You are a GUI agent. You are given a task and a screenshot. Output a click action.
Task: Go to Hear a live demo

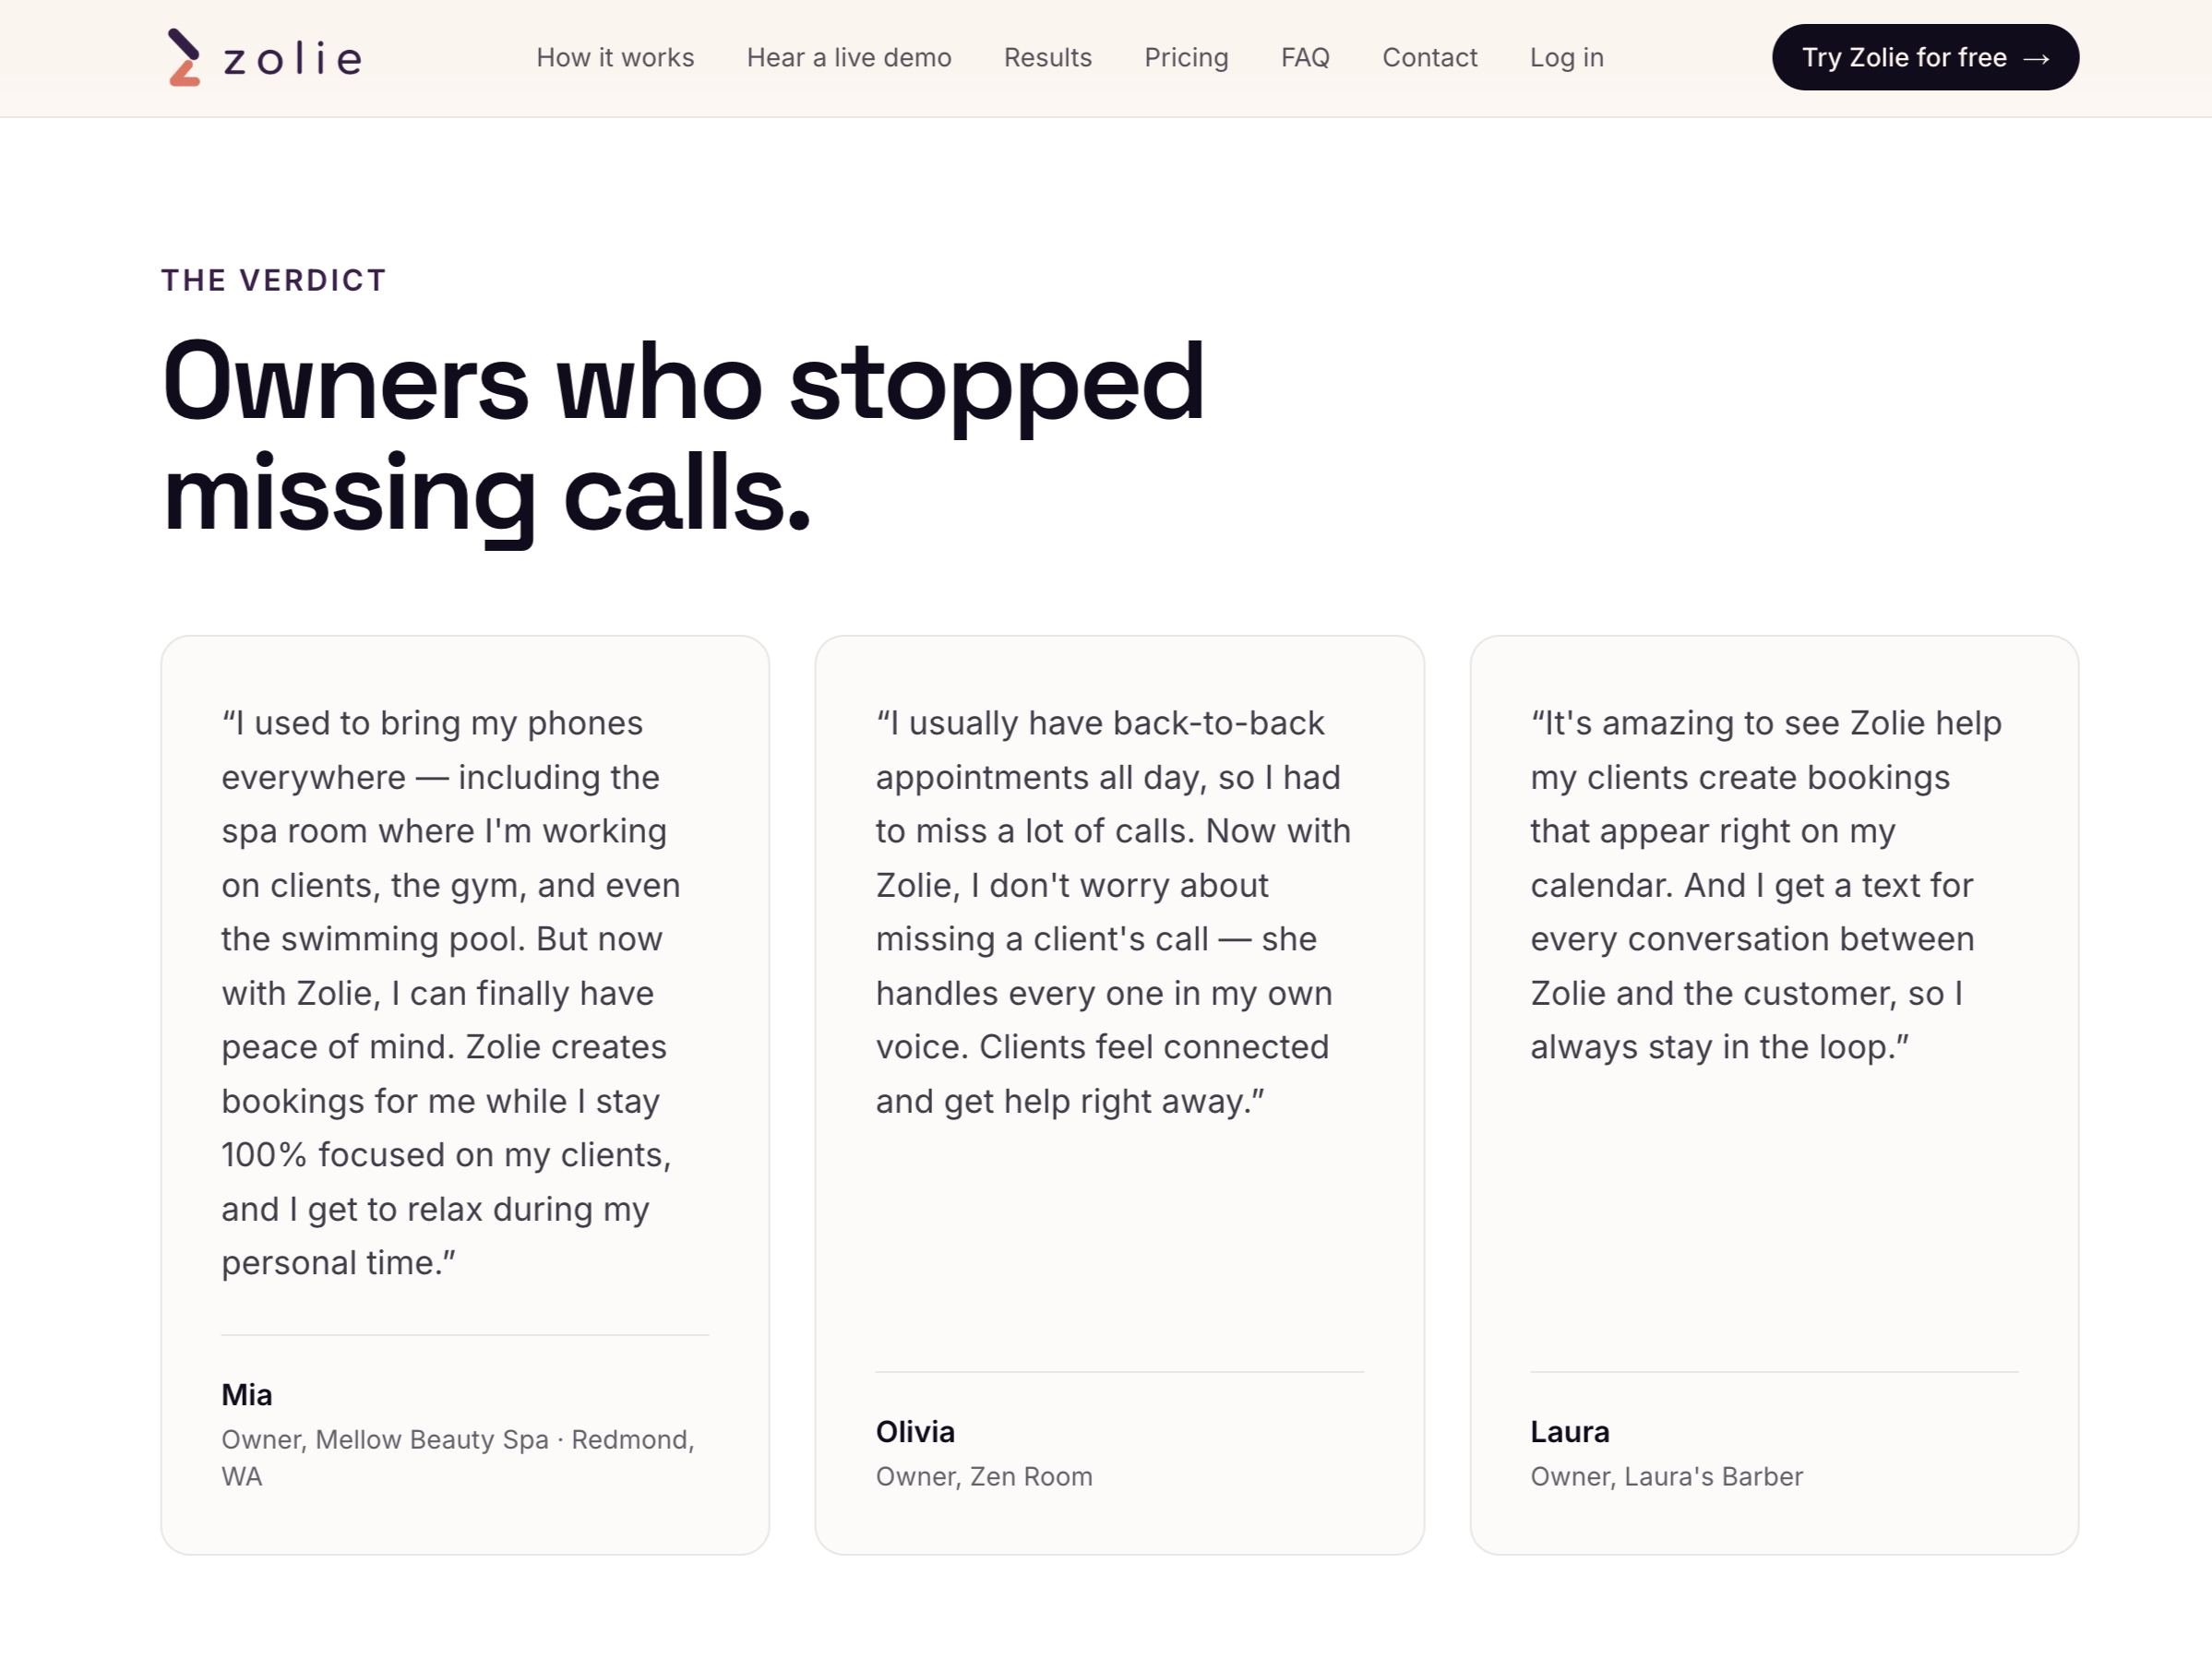pos(849,58)
